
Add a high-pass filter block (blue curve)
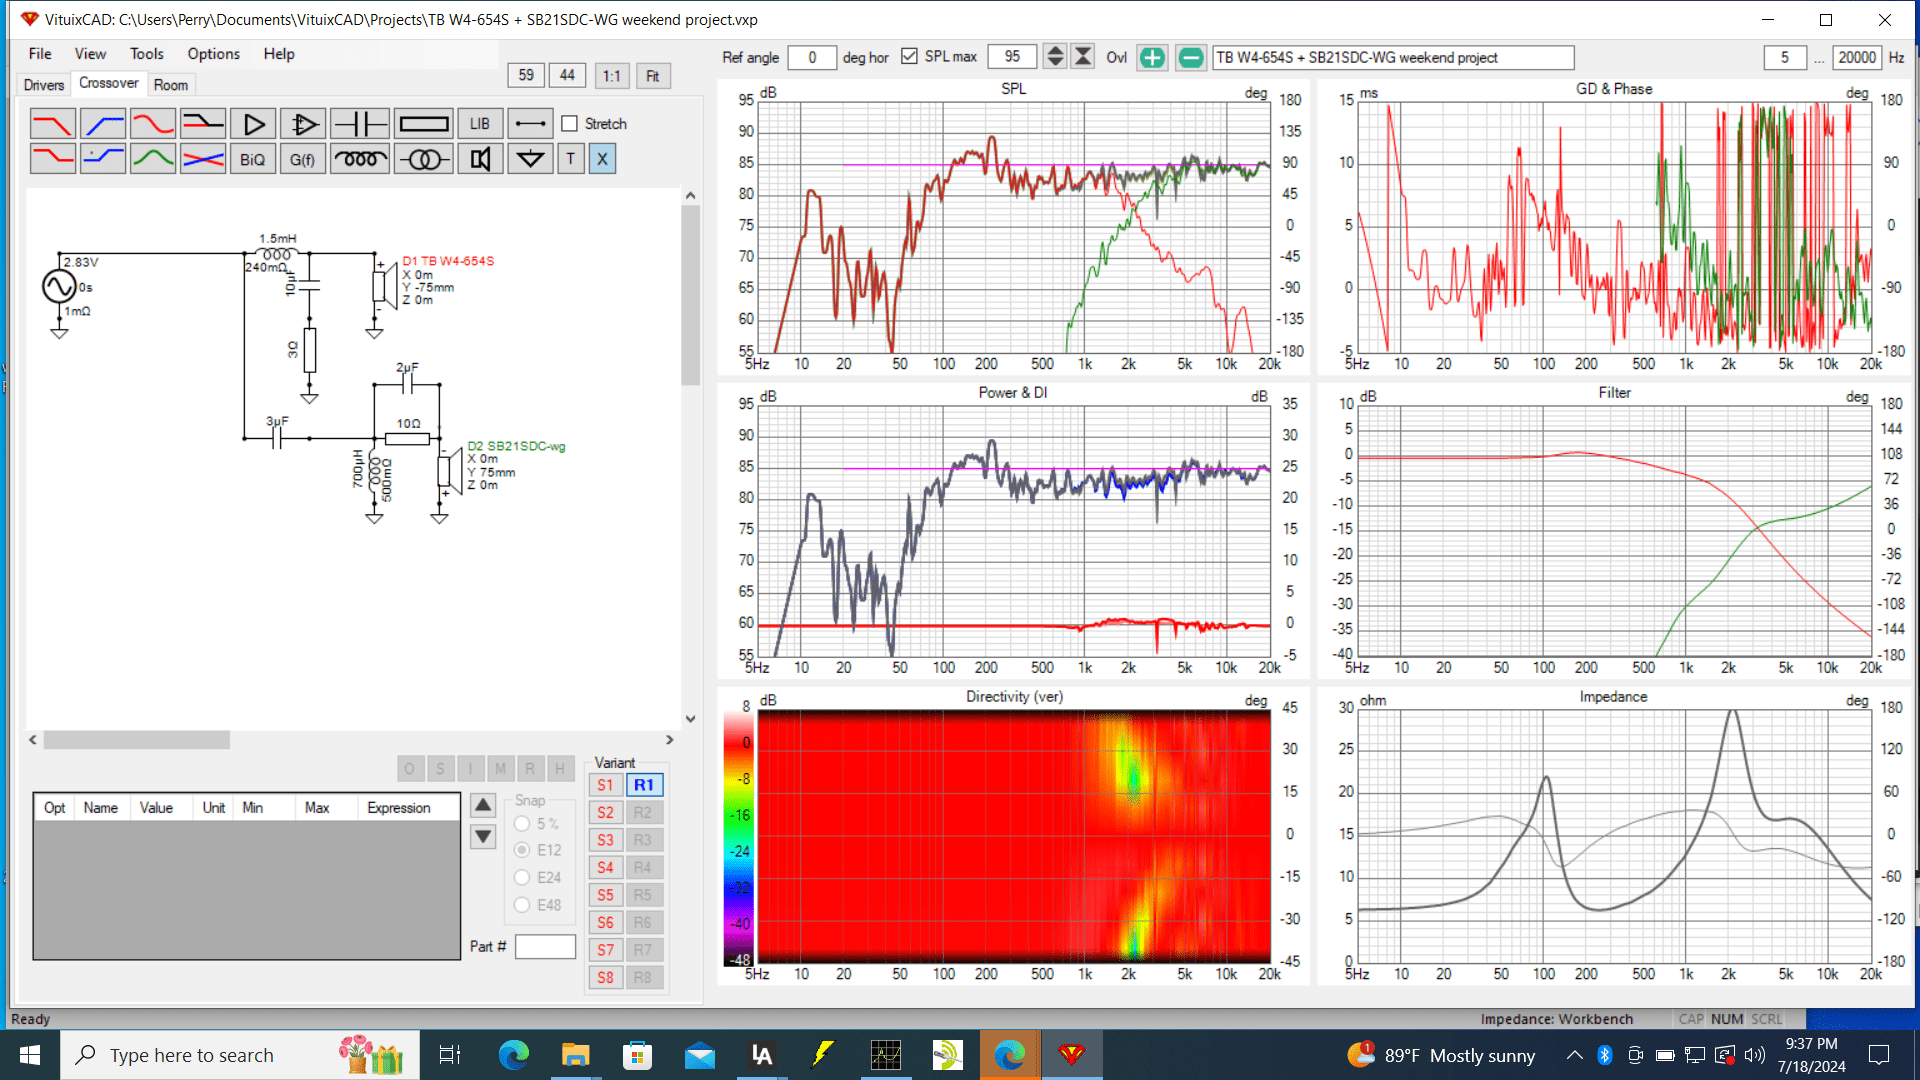[103, 124]
